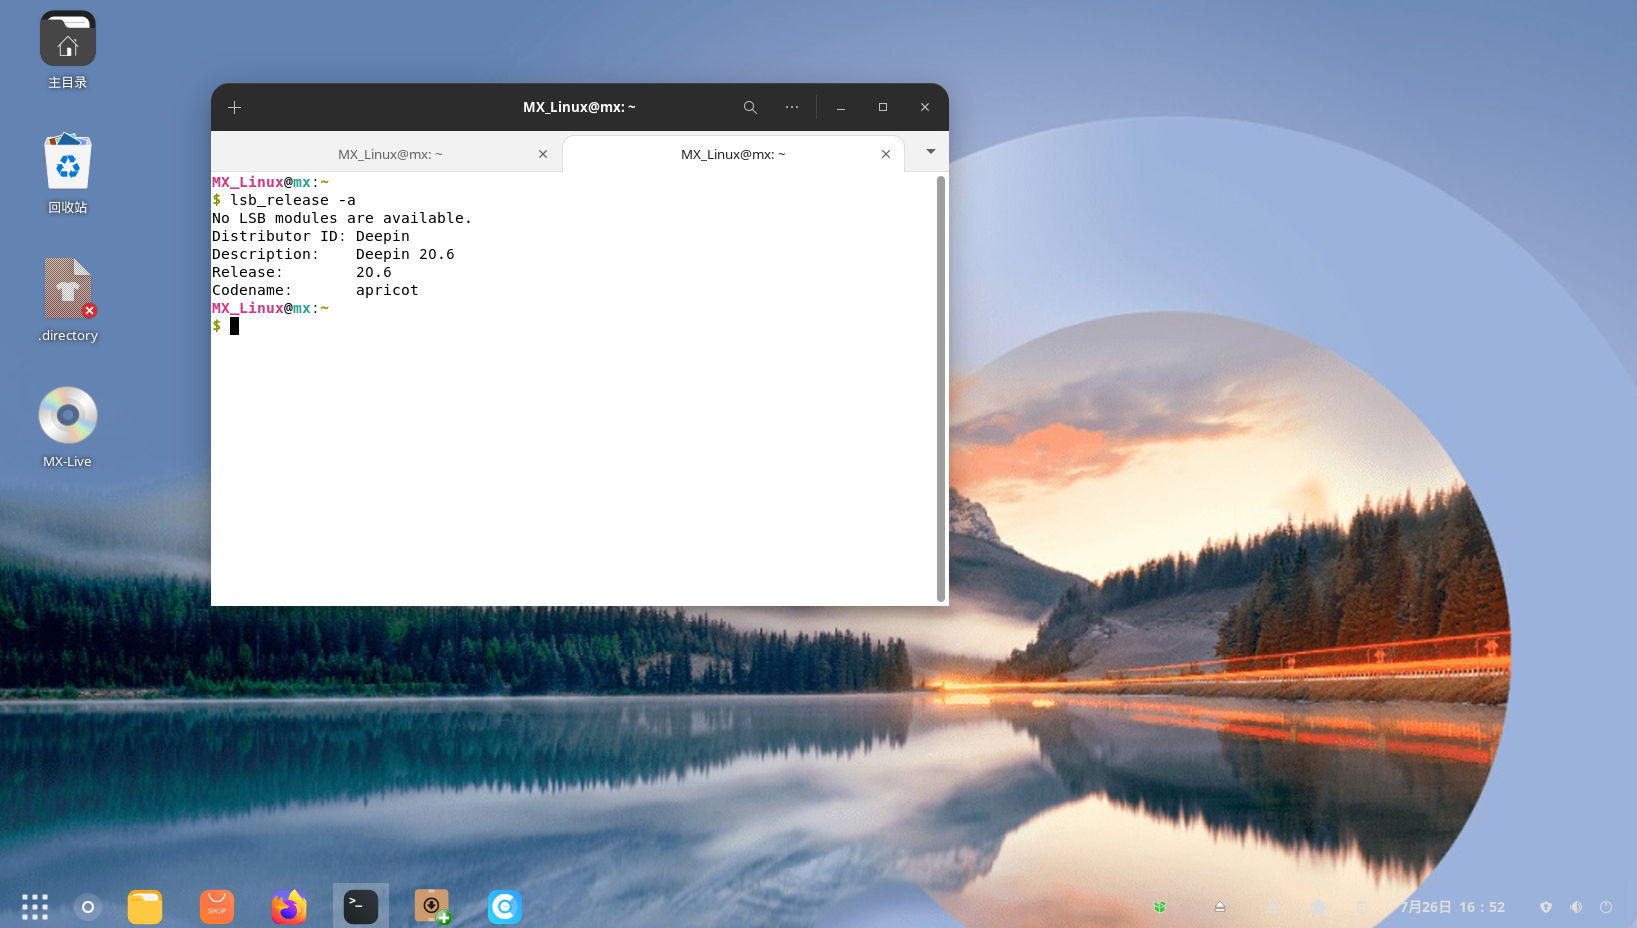
Task: Open the orange SHOP app store
Action: click(217, 907)
